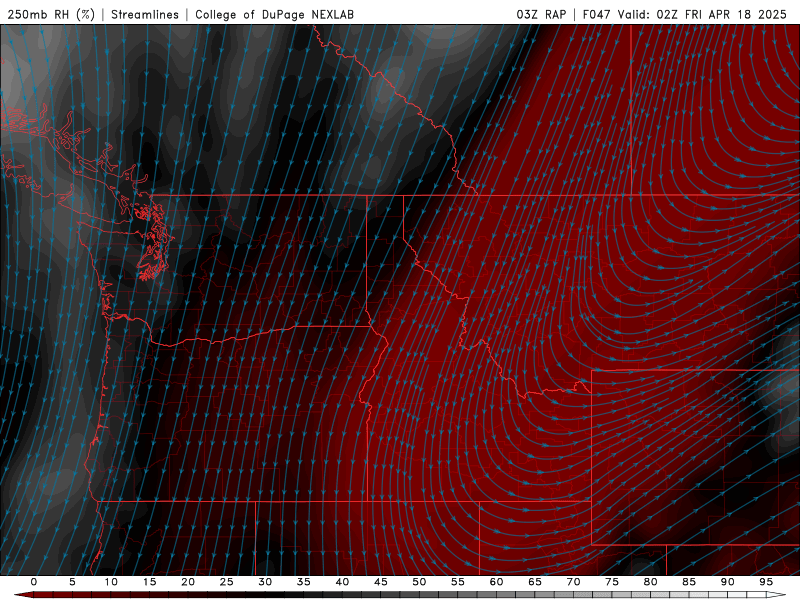Click the 45 label on the color scale
Screen dimensions: 800x600
pos(381,582)
